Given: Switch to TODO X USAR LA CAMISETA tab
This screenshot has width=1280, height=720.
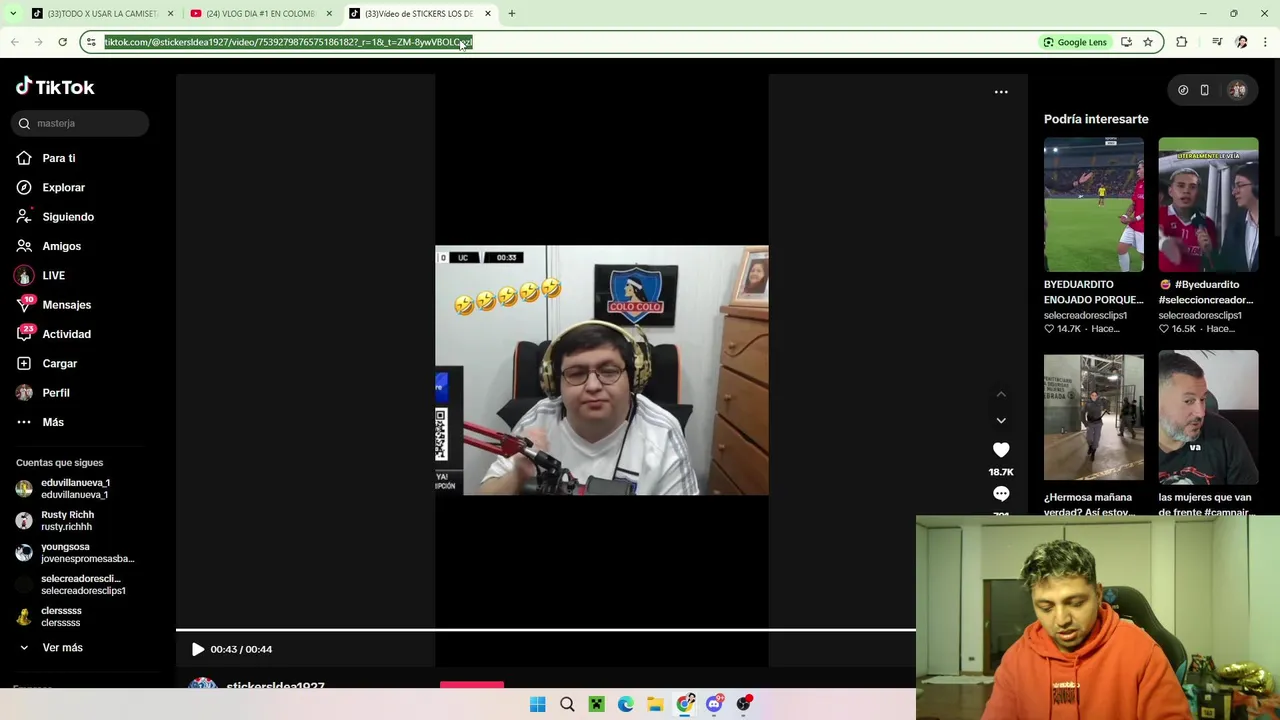Looking at the screenshot, I should (100, 14).
